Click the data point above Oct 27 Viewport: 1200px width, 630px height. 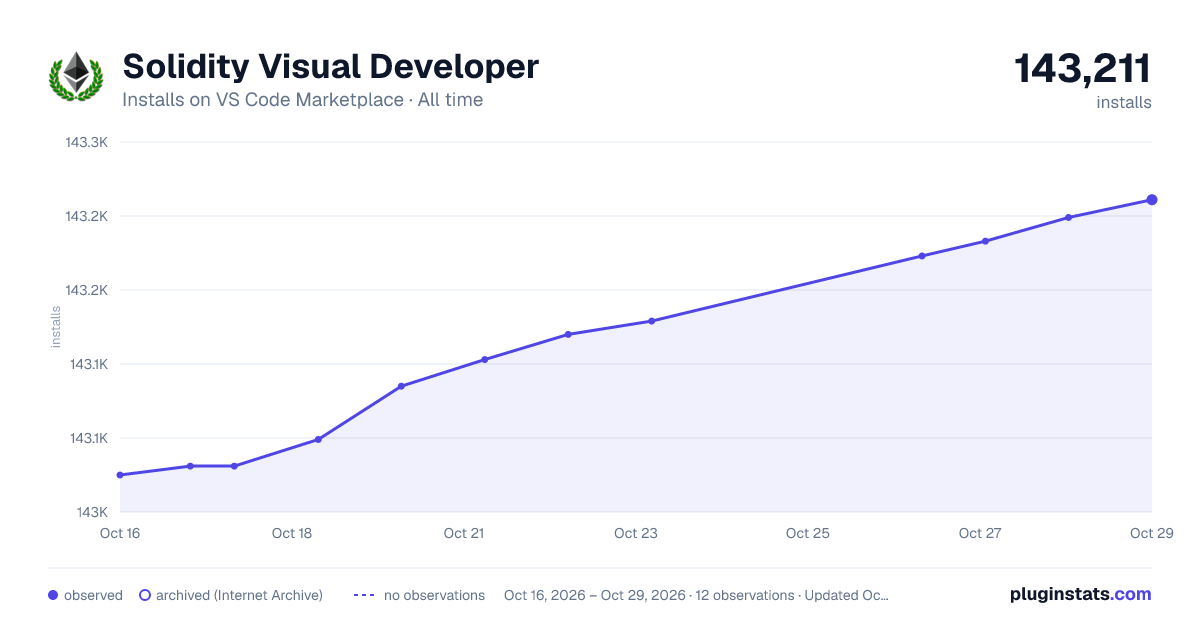coord(985,241)
